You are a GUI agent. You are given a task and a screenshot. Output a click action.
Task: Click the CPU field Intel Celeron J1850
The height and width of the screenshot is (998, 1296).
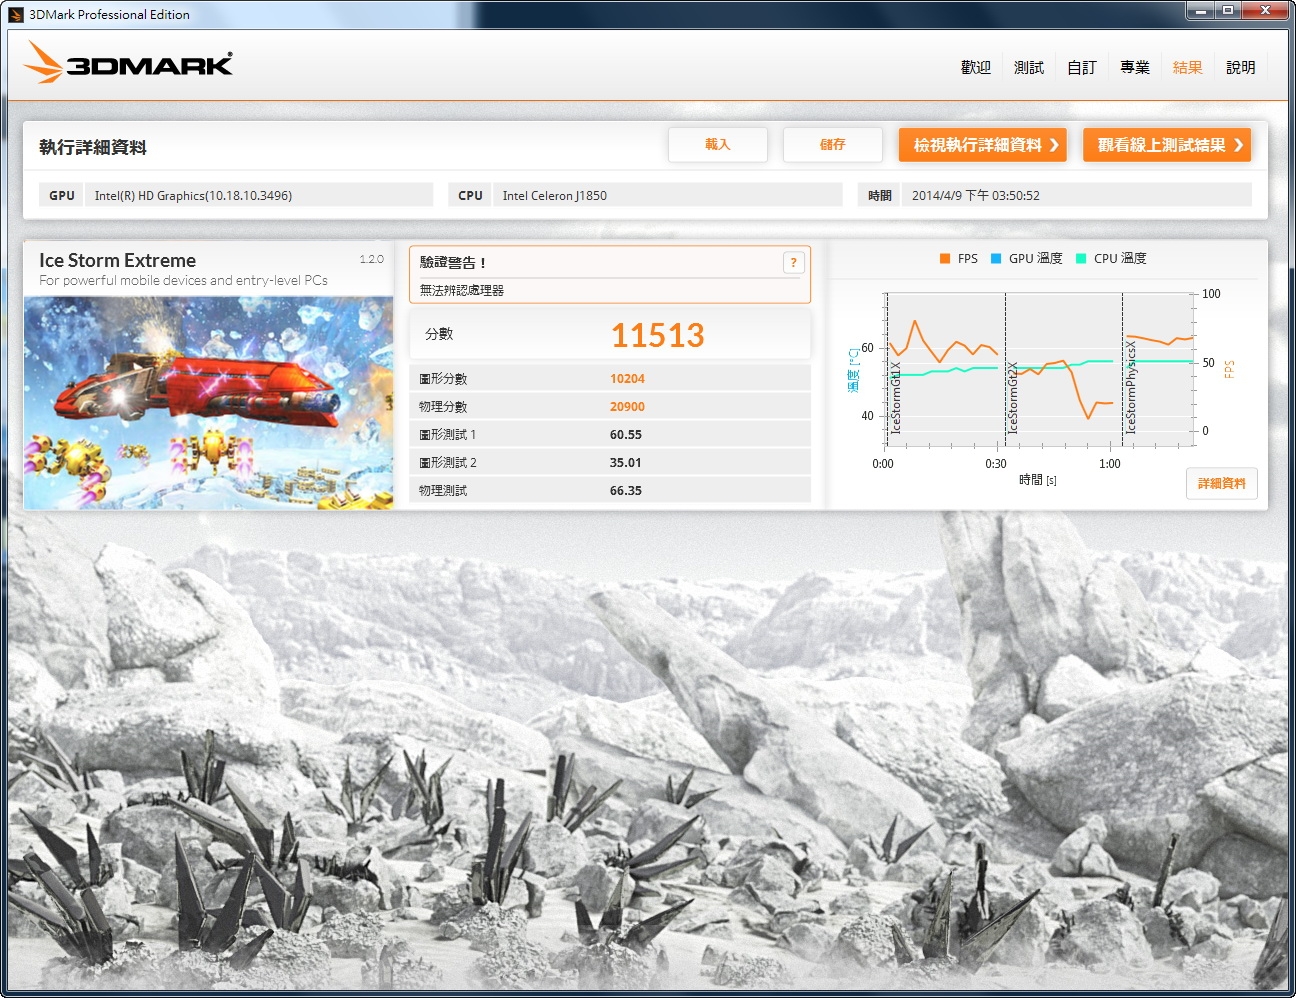coord(667,195)
